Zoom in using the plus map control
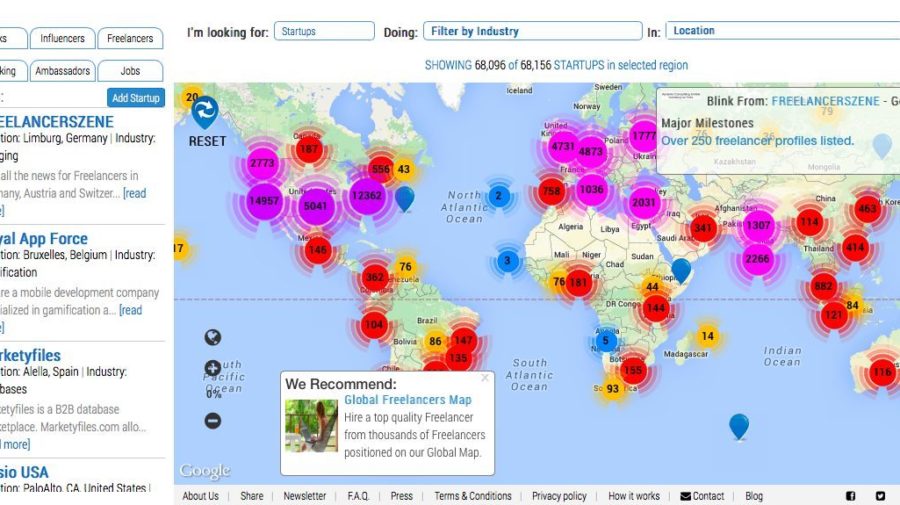The image size is (900, 505). click(213, 369)
